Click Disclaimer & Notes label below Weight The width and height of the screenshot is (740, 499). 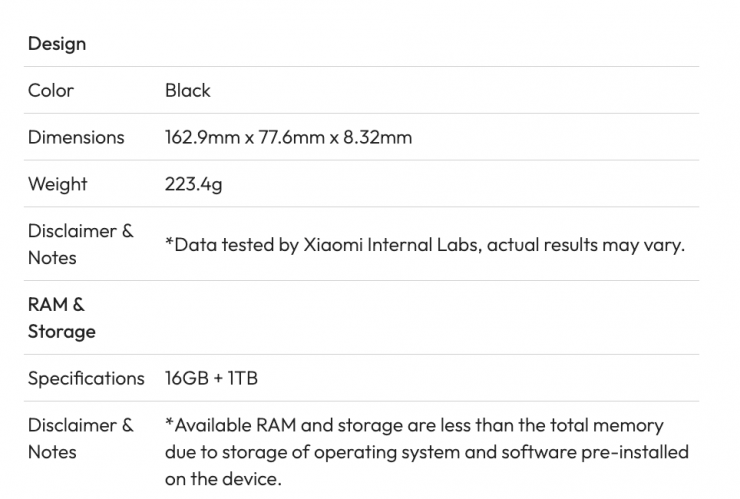(x=80, y=244)
